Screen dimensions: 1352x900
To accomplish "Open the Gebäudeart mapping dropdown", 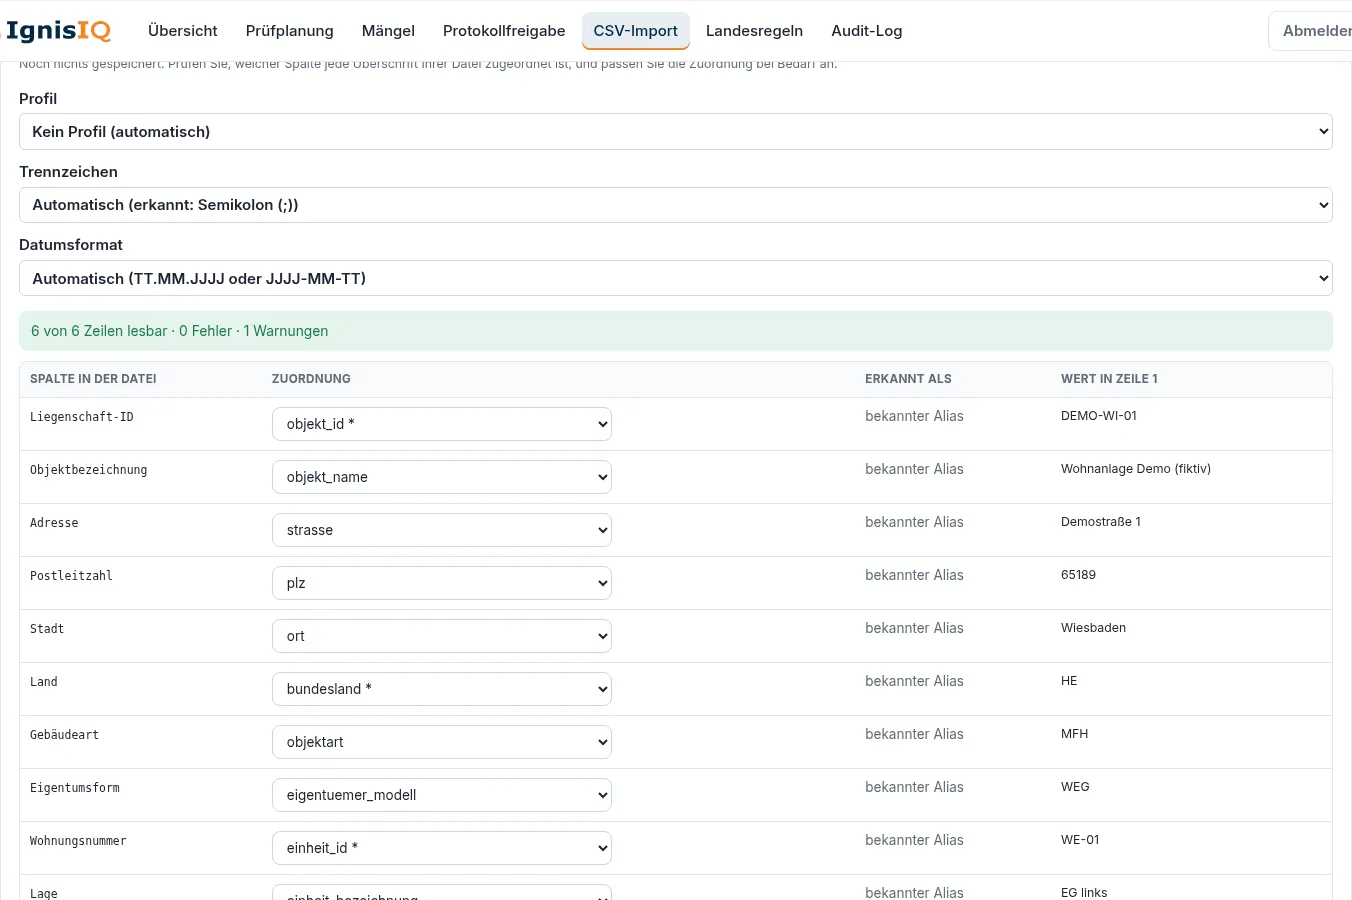I will 442,742.
